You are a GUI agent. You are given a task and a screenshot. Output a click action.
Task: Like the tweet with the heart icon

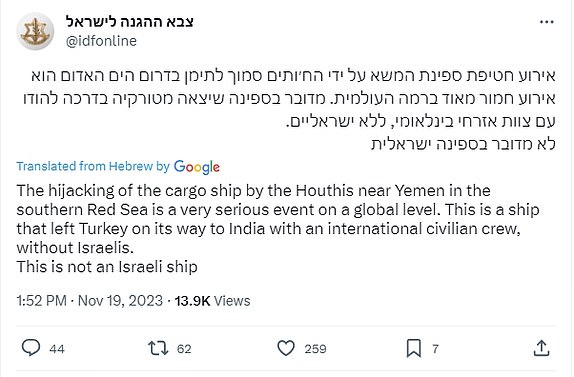pos(286,348)
